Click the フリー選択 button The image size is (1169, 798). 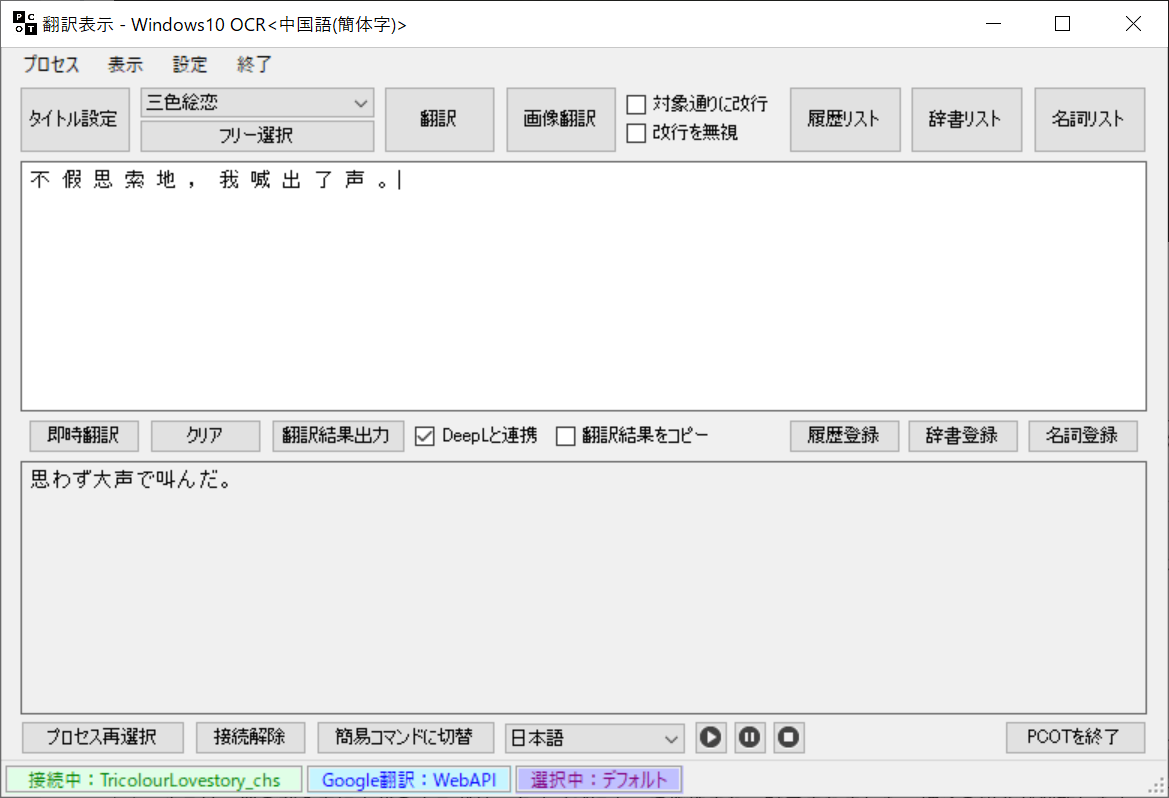point(257,136)
